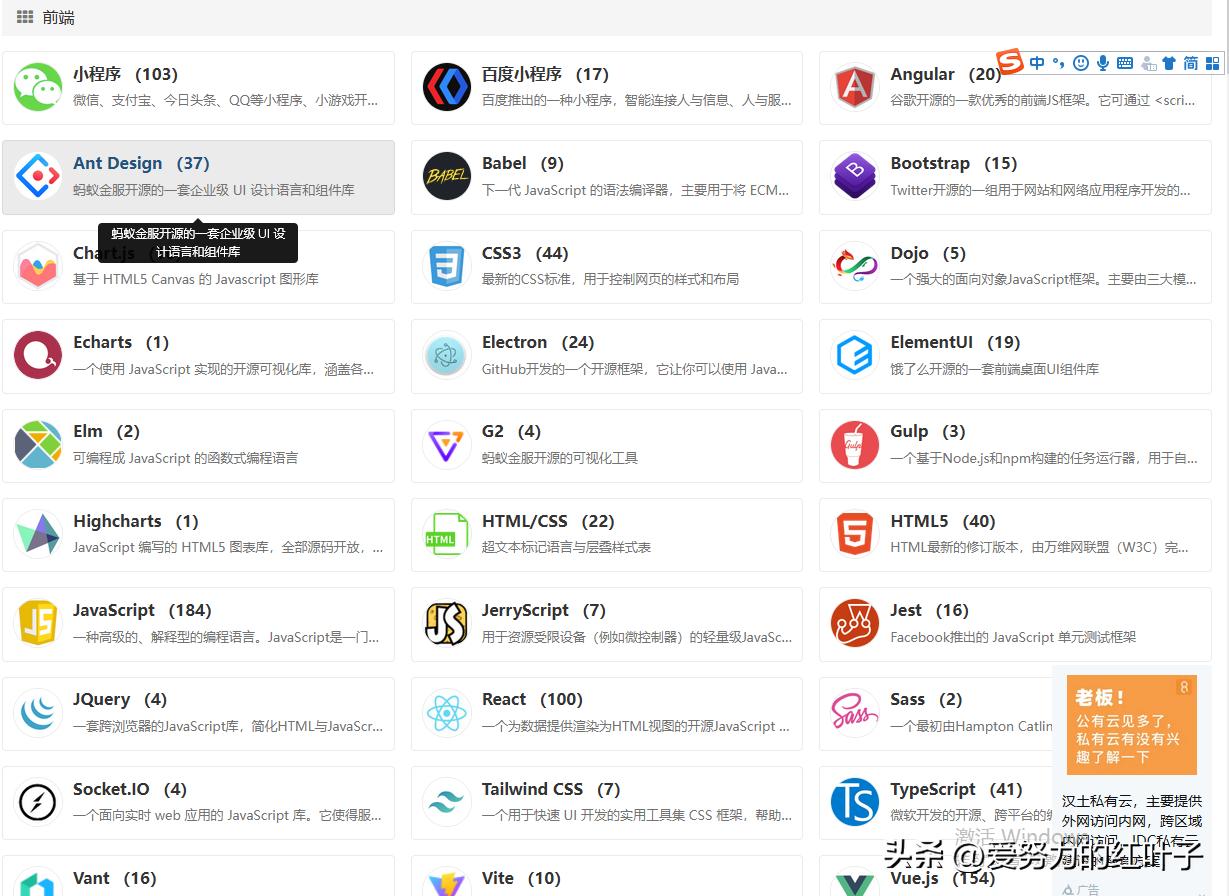Select the Angular shield logo
Viewport: 1229px width, 896px height.
pos(854,88)
